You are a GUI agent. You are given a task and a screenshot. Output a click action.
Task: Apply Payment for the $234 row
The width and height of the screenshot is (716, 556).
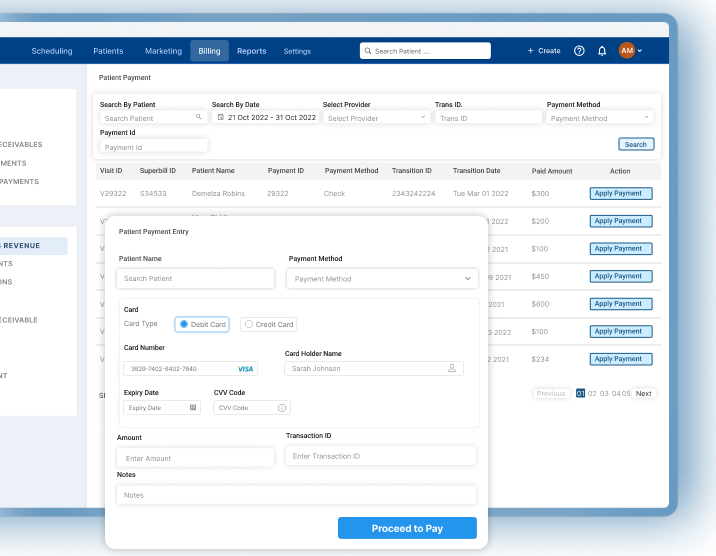coord(621,359)
